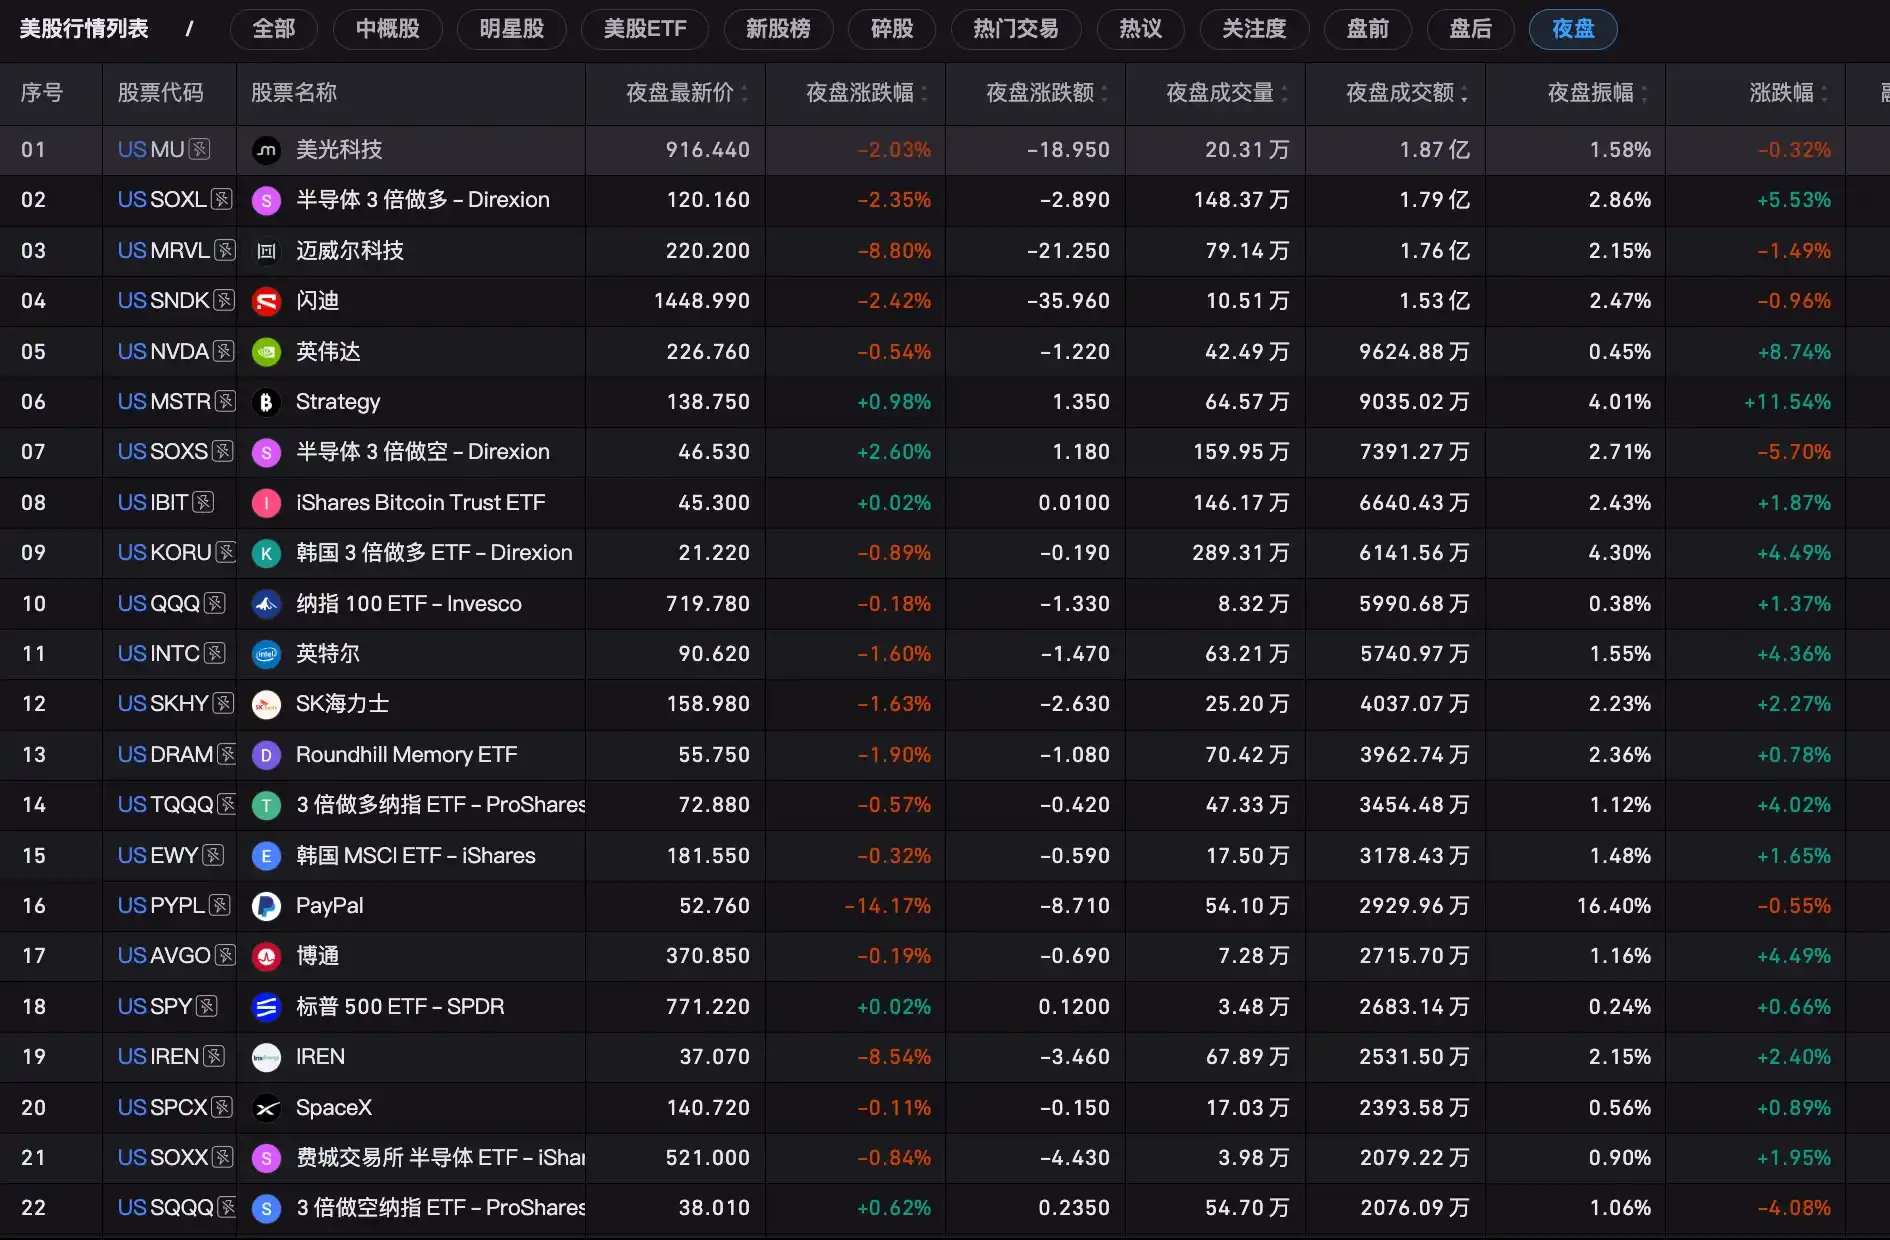Open the US IBIT stock code link
Screen dimensions: 1890x1240
153,503
